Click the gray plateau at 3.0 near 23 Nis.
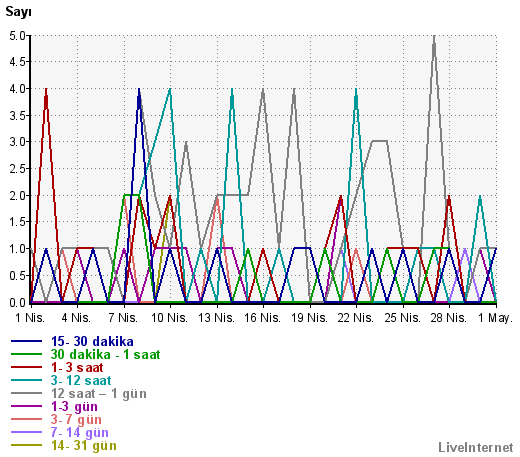Screen dimensions: 520x457 click(x=379, y=141)
